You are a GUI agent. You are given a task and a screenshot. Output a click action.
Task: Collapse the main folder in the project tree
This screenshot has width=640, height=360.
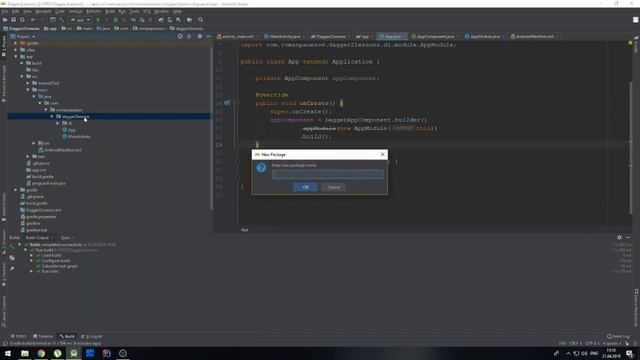pos(28,90)
